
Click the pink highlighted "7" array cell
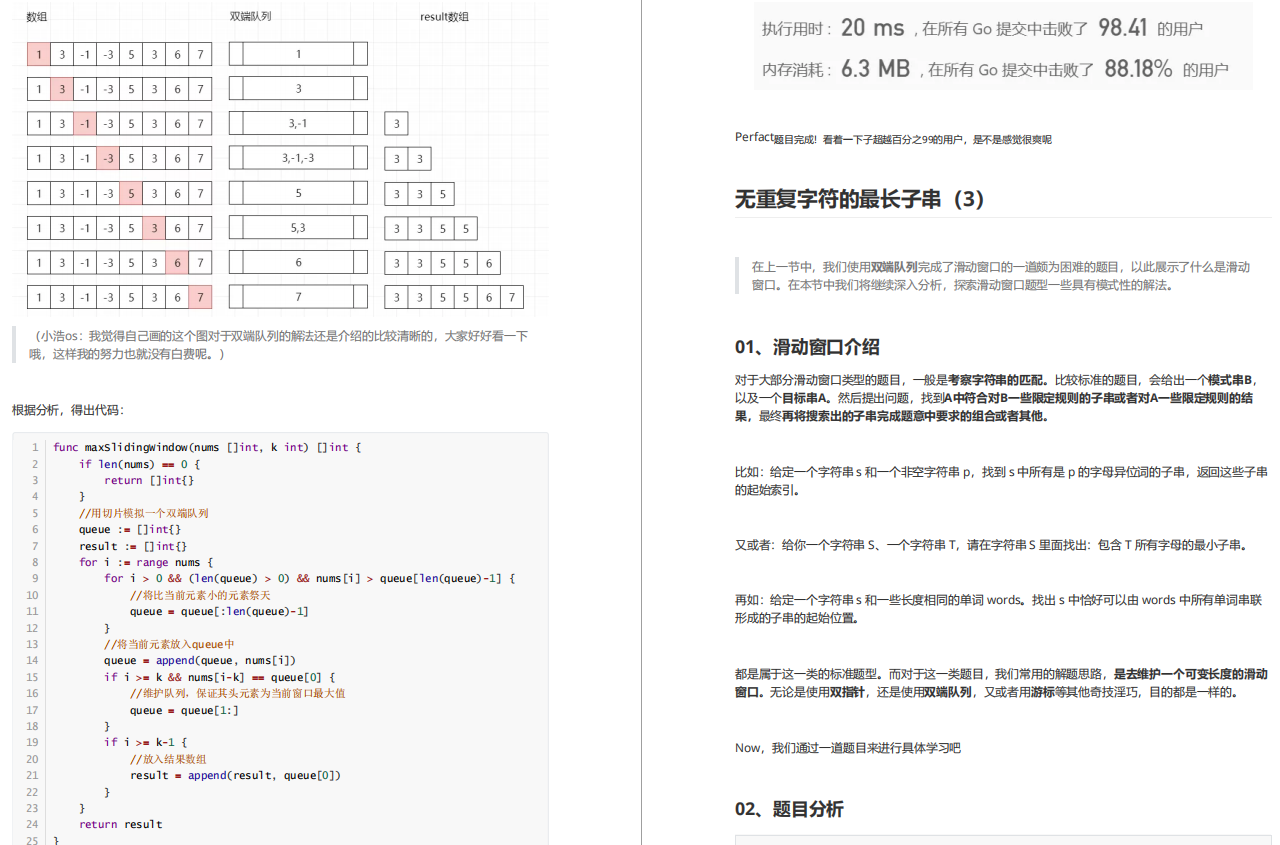coord(200,298)
